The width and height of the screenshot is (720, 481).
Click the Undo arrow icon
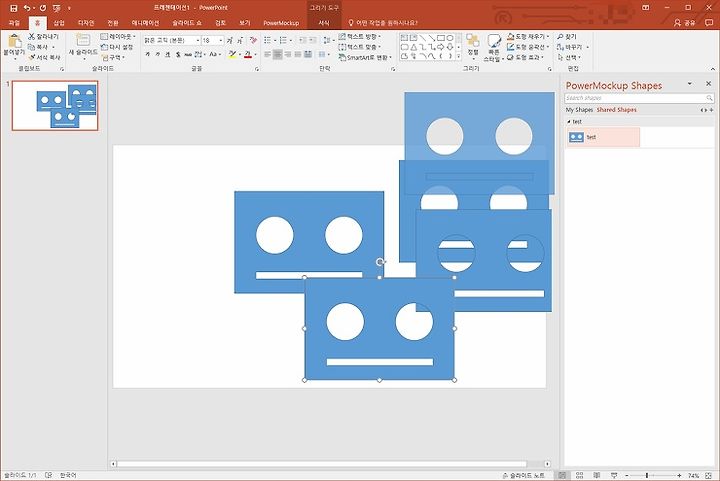coord(27,8)
